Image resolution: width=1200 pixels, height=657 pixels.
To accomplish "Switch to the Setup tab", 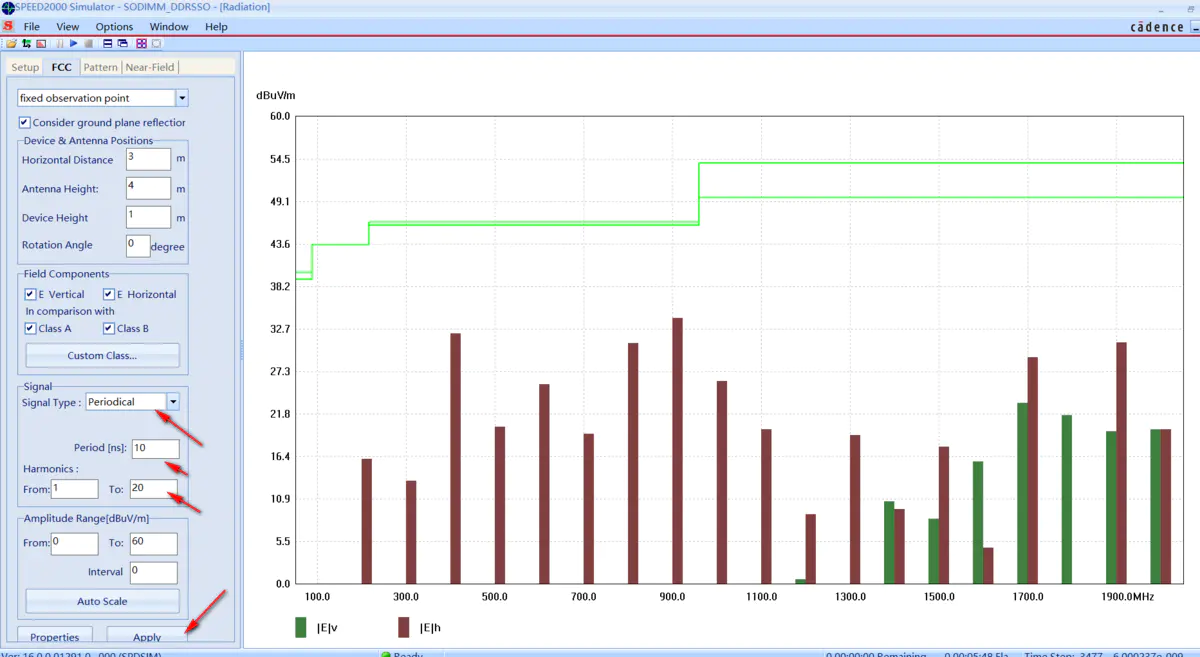I will tap(25, 67).
